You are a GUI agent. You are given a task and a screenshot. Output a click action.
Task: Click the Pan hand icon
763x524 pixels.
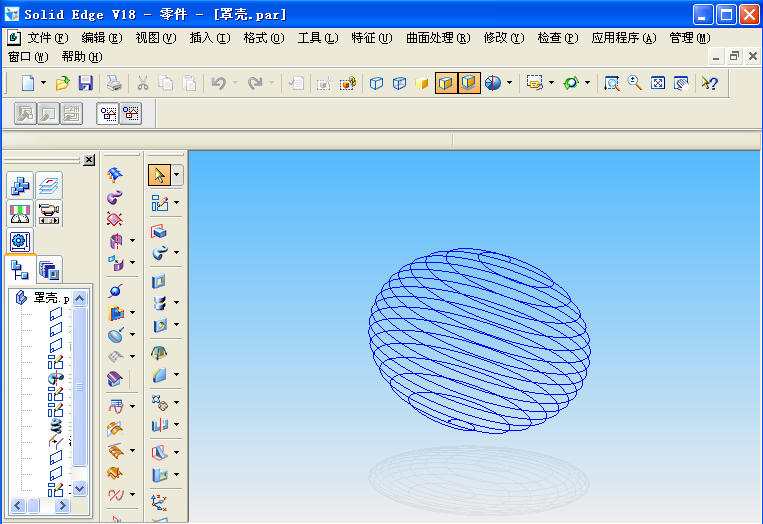coord(681,83)
